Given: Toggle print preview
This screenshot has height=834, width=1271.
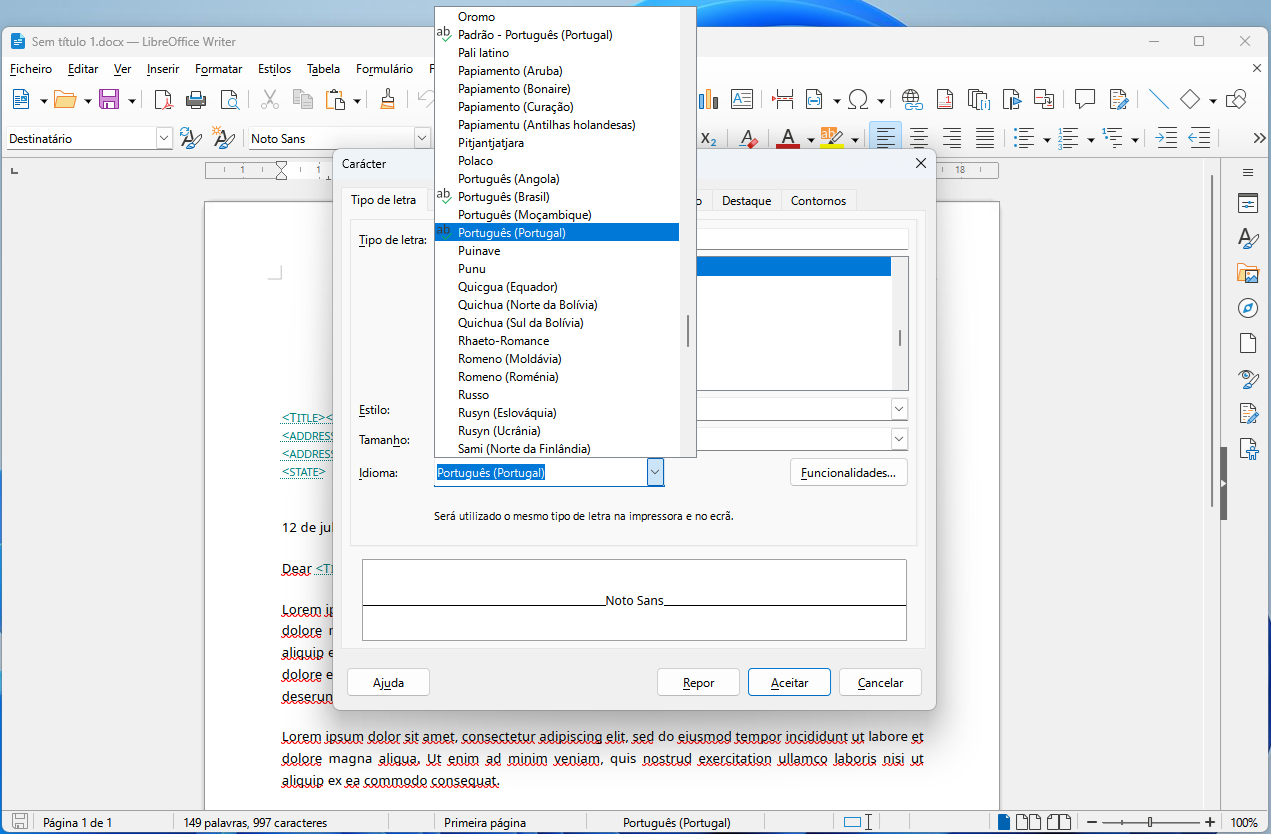Looking at the screenshot, I should (x=230, y=99).
